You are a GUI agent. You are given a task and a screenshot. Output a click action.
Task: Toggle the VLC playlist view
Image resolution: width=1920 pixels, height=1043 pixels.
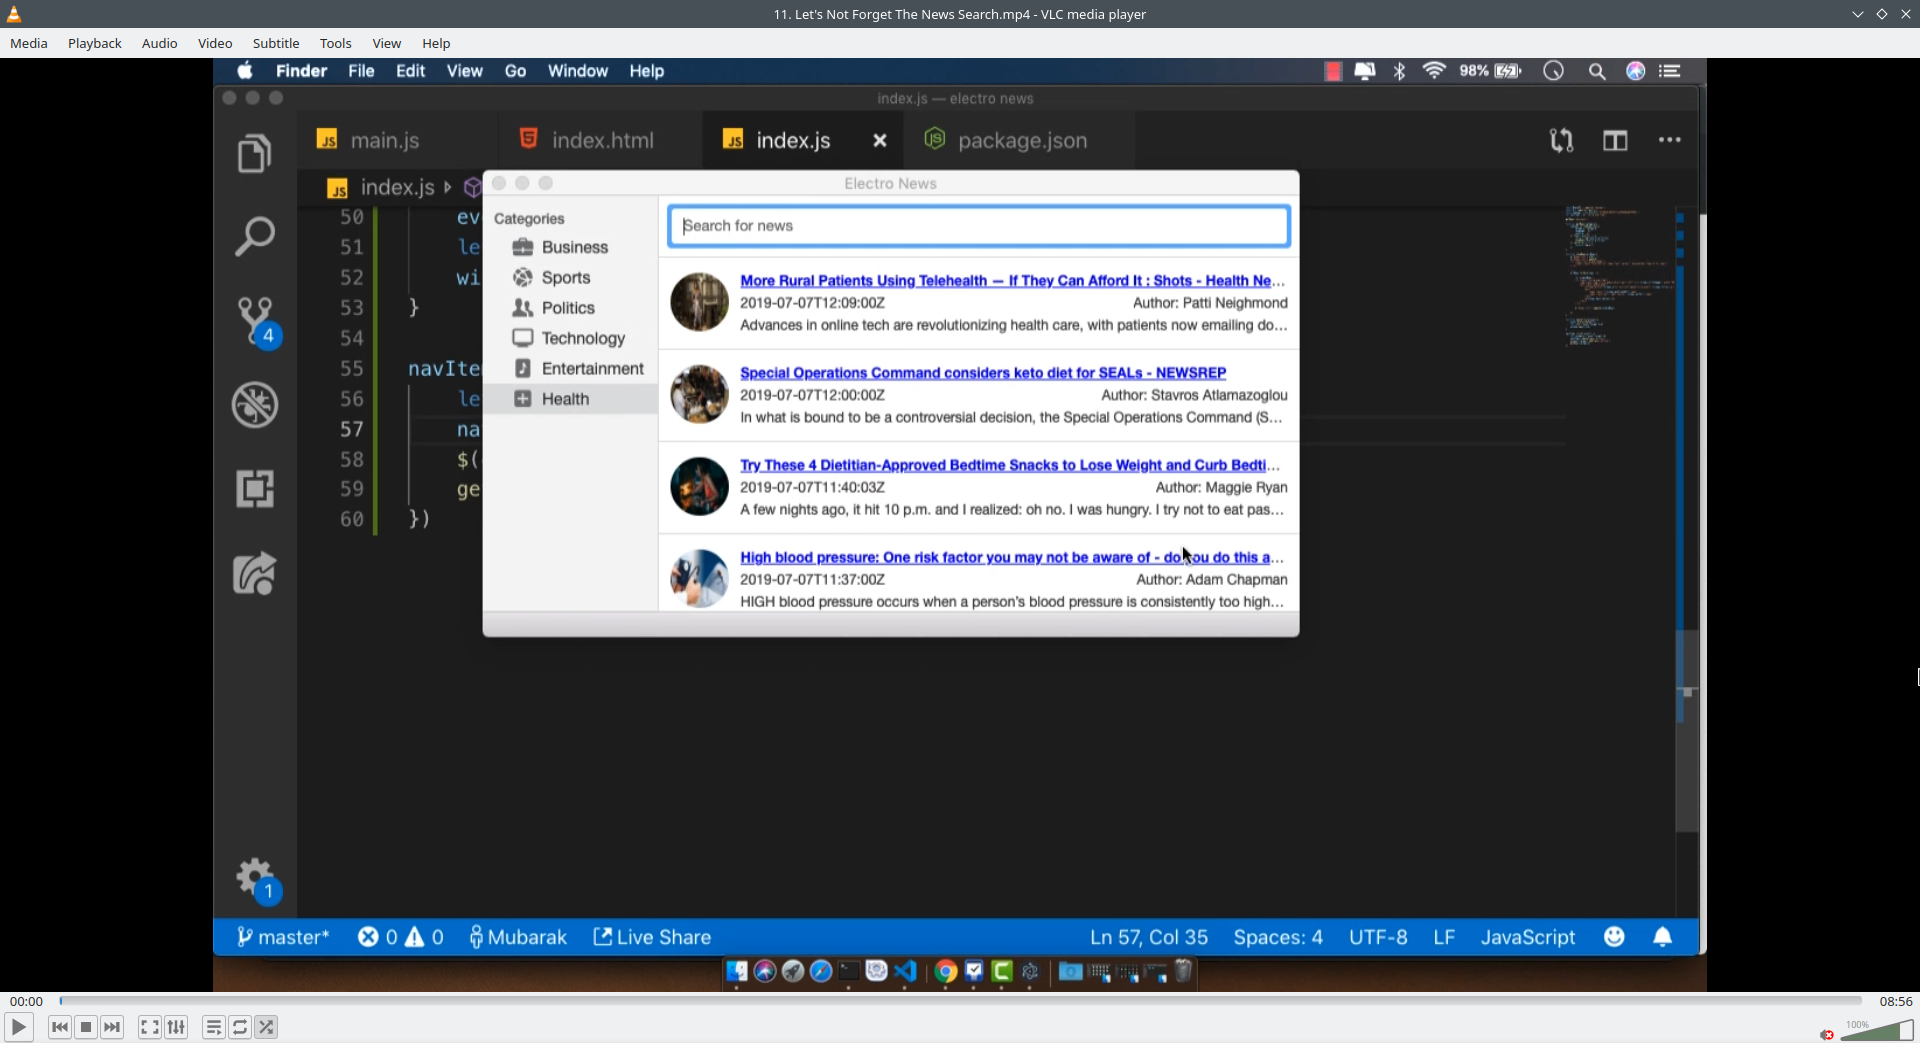(213, 1027)
